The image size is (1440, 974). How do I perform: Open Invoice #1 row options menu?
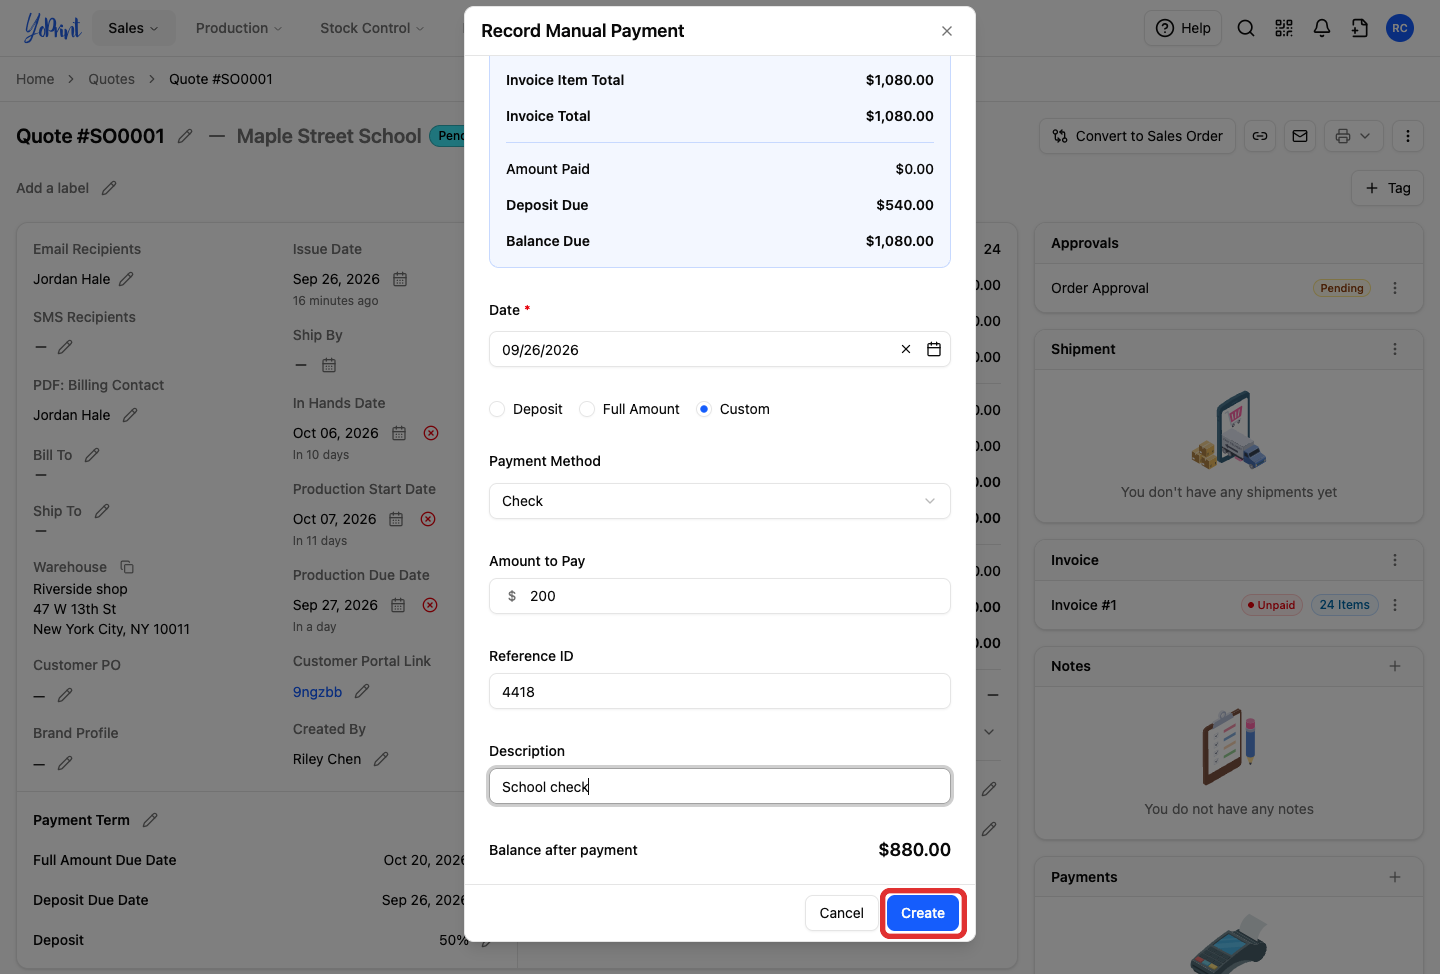[x=1395, y=605]
